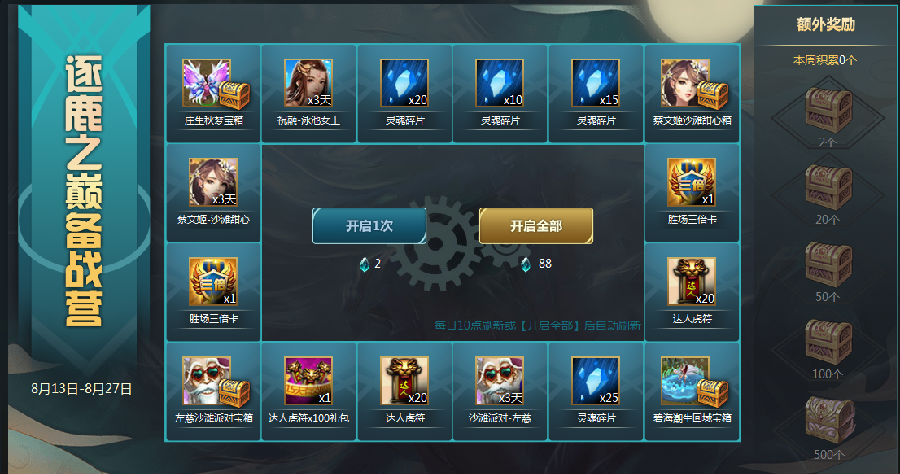Click the gold 开启全部 button

coord(536,226)
